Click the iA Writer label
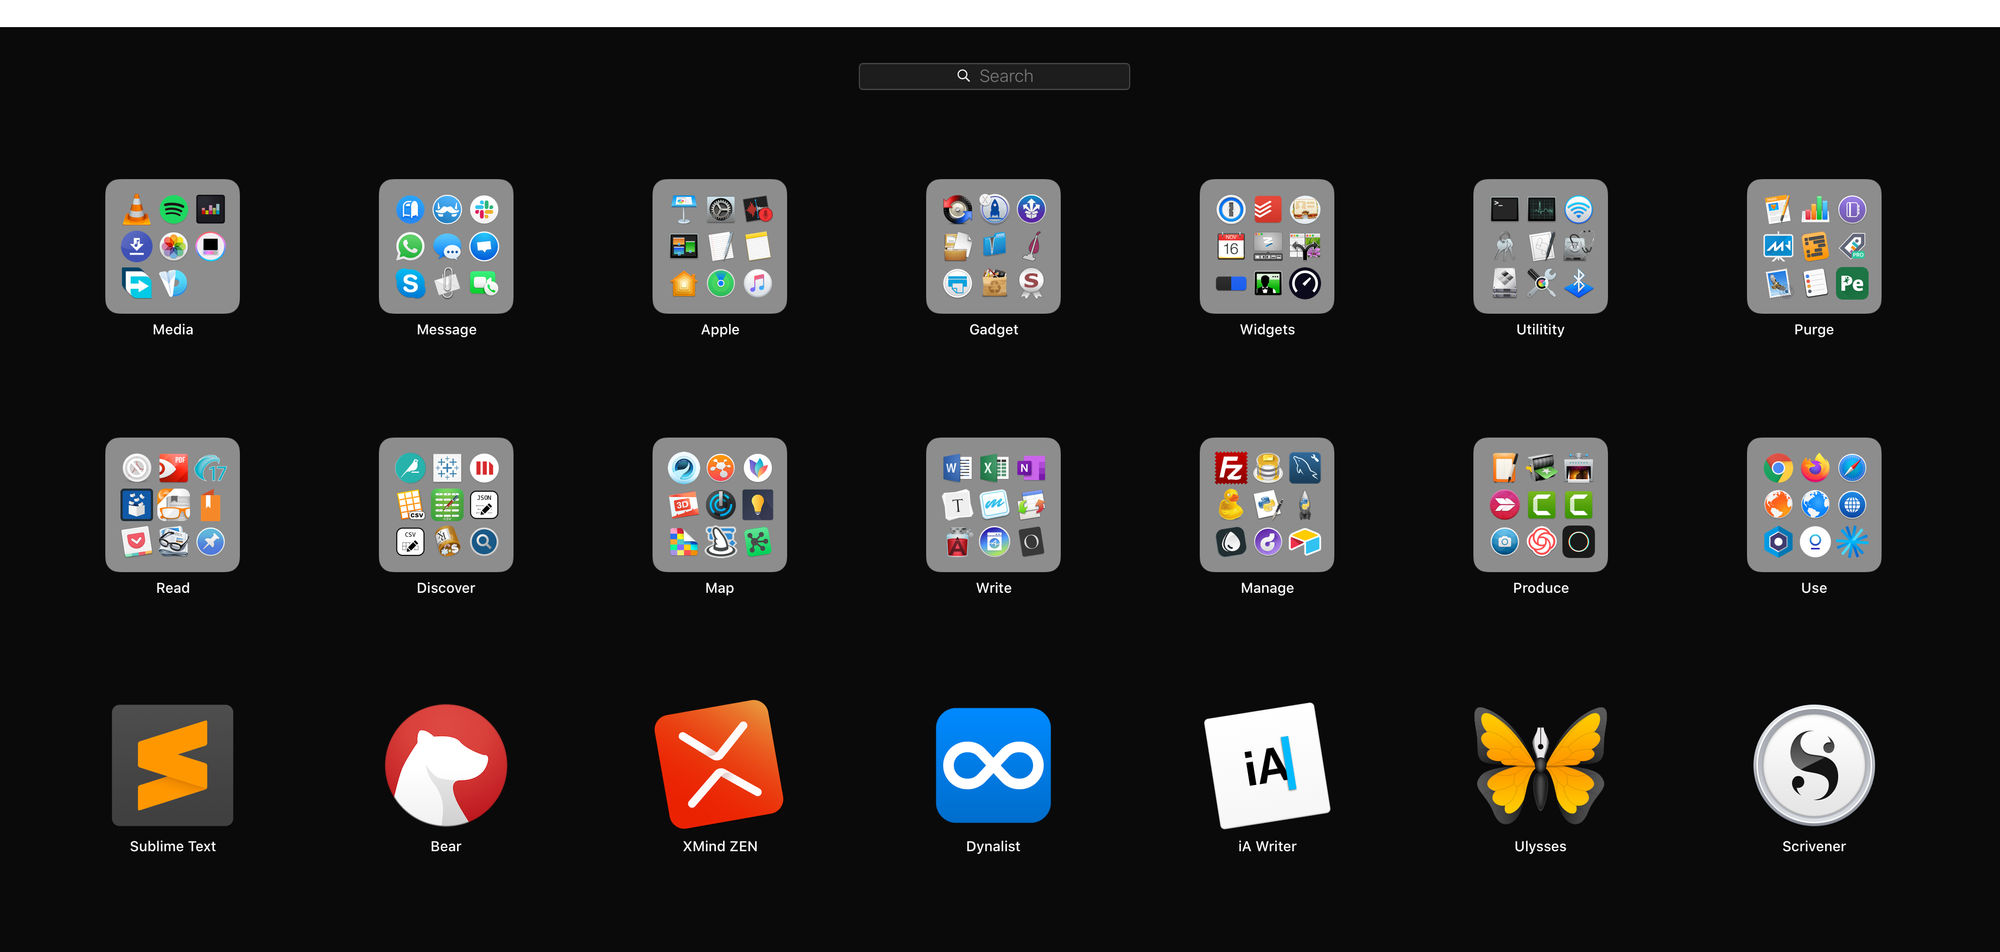This screenshot has width=2000, height=952. 1267,846
